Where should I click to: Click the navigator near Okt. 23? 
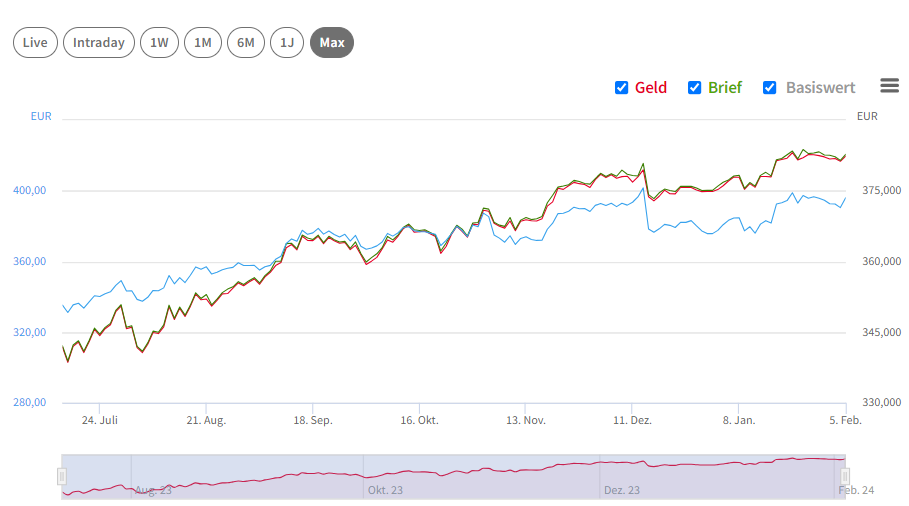385,490
